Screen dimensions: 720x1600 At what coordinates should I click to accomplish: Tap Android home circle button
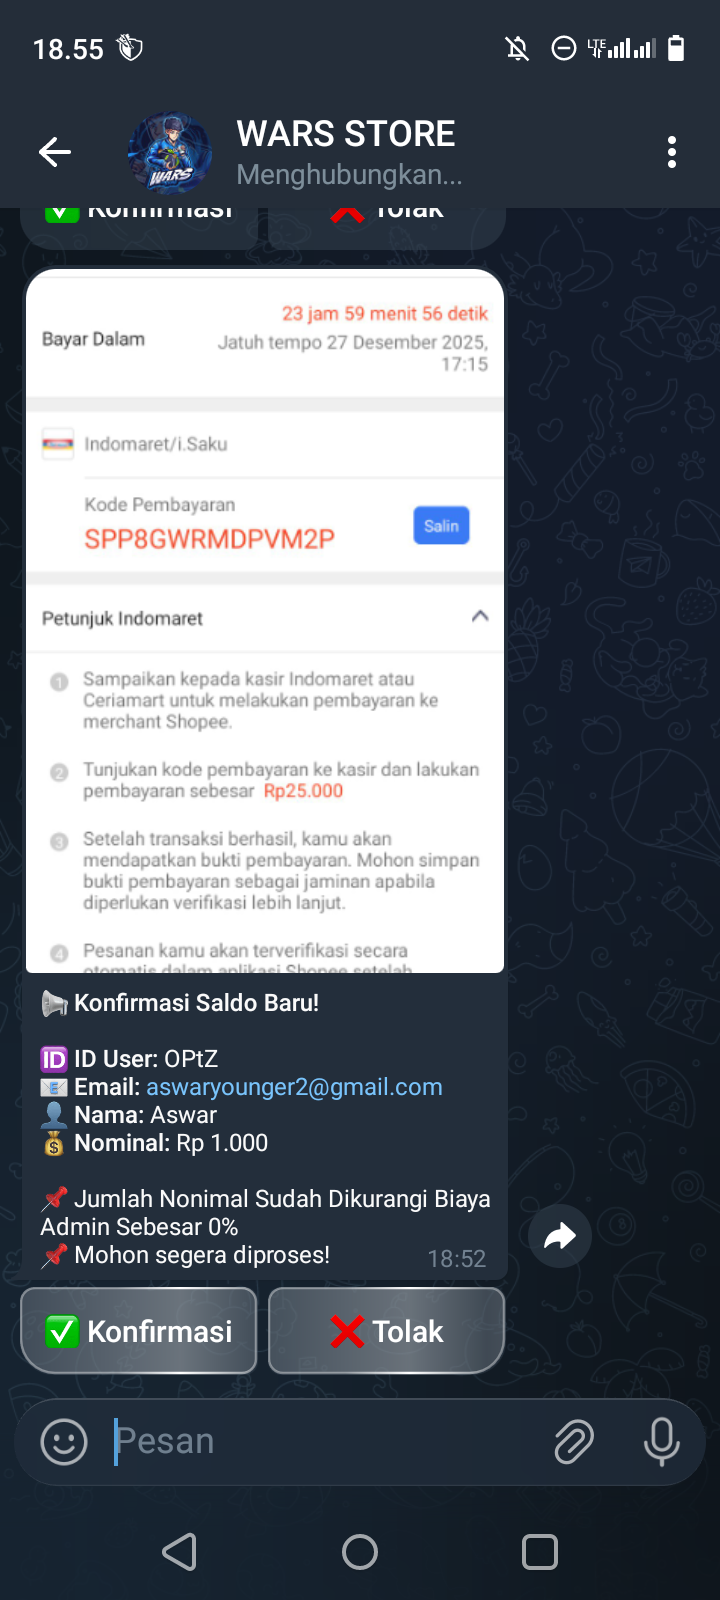360,1552
